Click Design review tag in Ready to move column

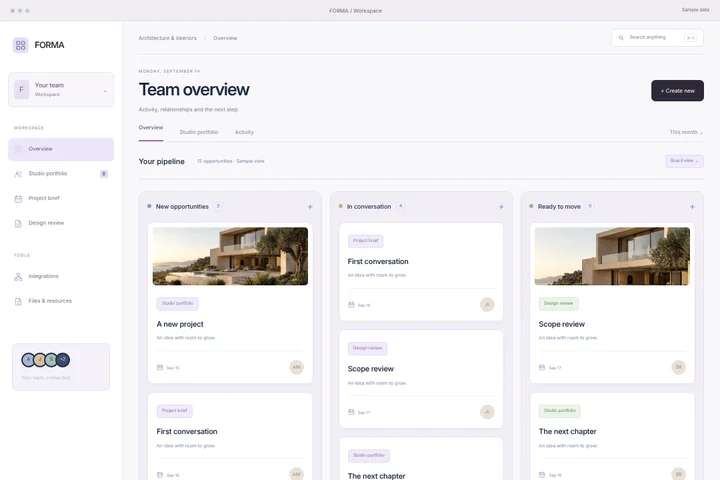click(558, 304)
